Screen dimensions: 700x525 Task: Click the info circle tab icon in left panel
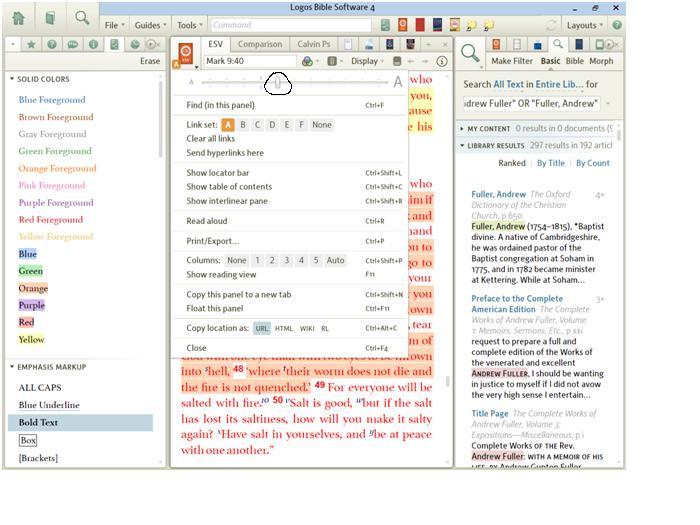[x=93, y=44]
